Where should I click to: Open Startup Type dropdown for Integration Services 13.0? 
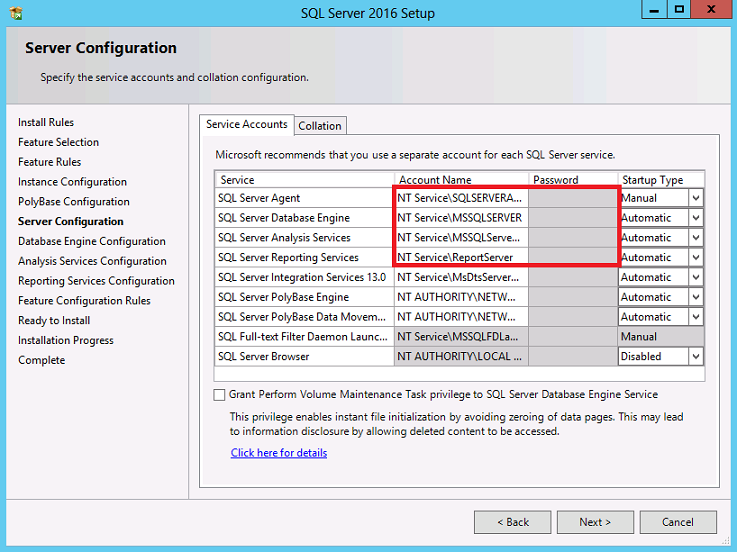click(x=696, y=277)
